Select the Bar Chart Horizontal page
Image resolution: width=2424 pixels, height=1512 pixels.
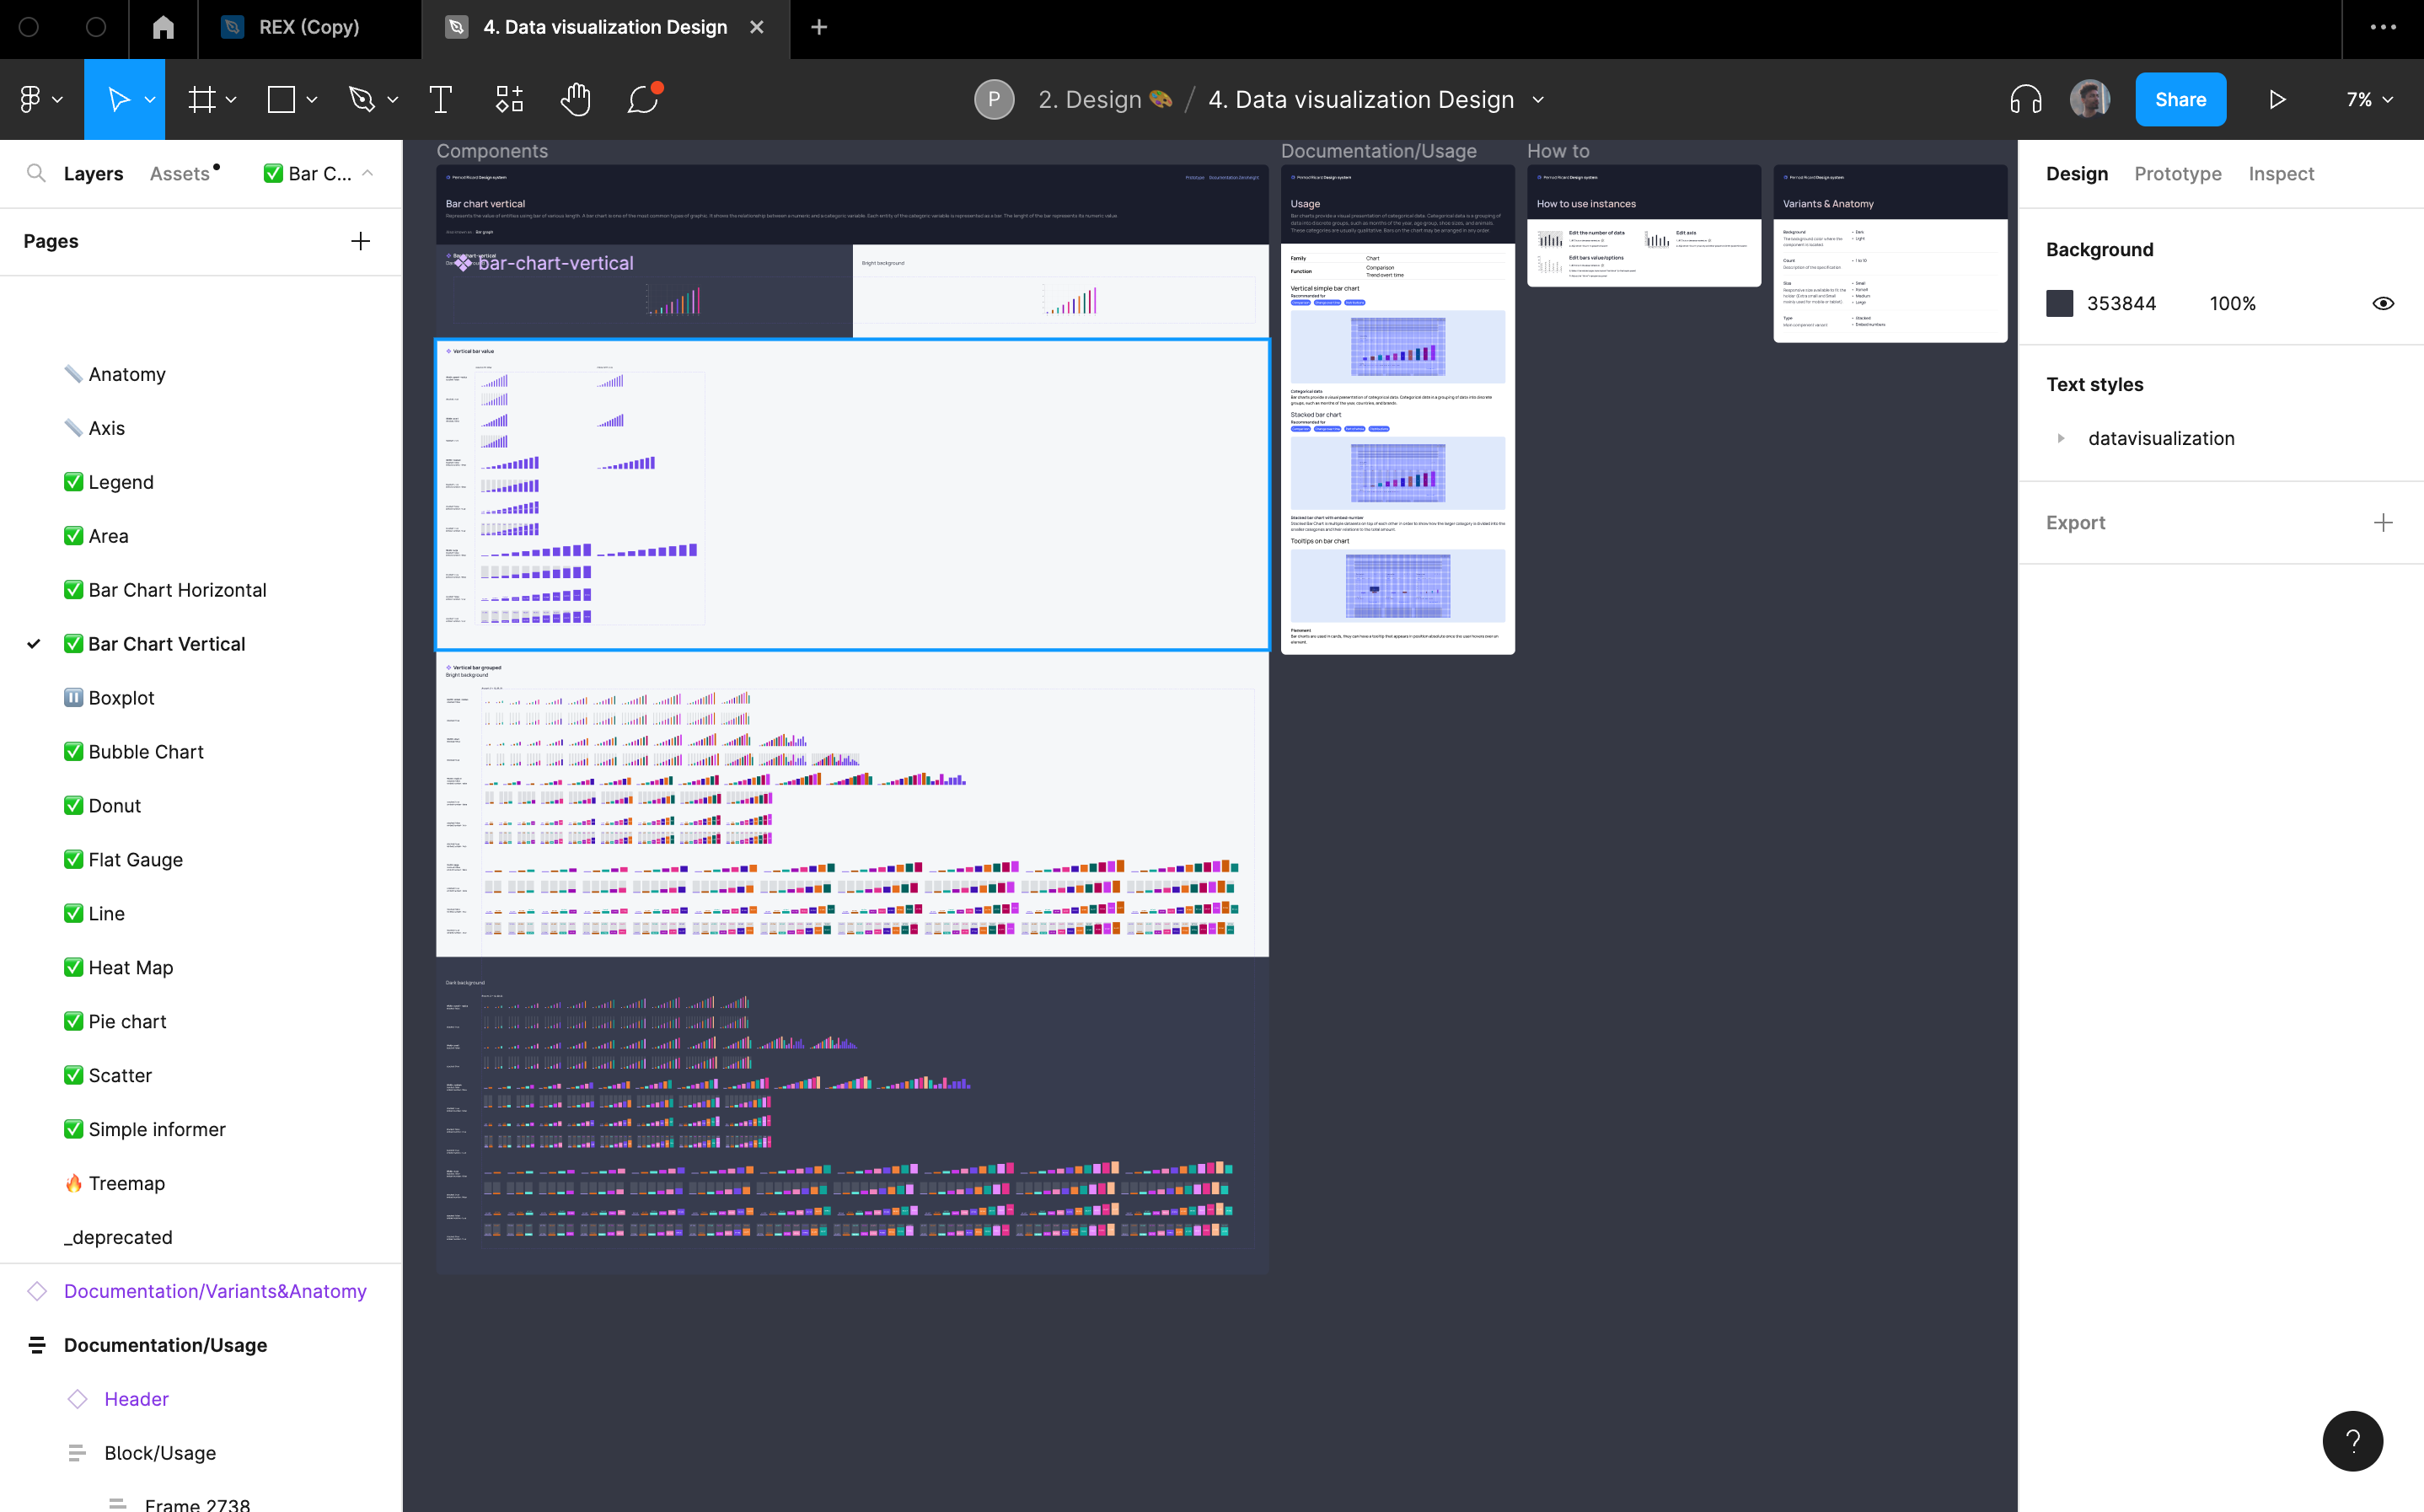pos(177,590)
